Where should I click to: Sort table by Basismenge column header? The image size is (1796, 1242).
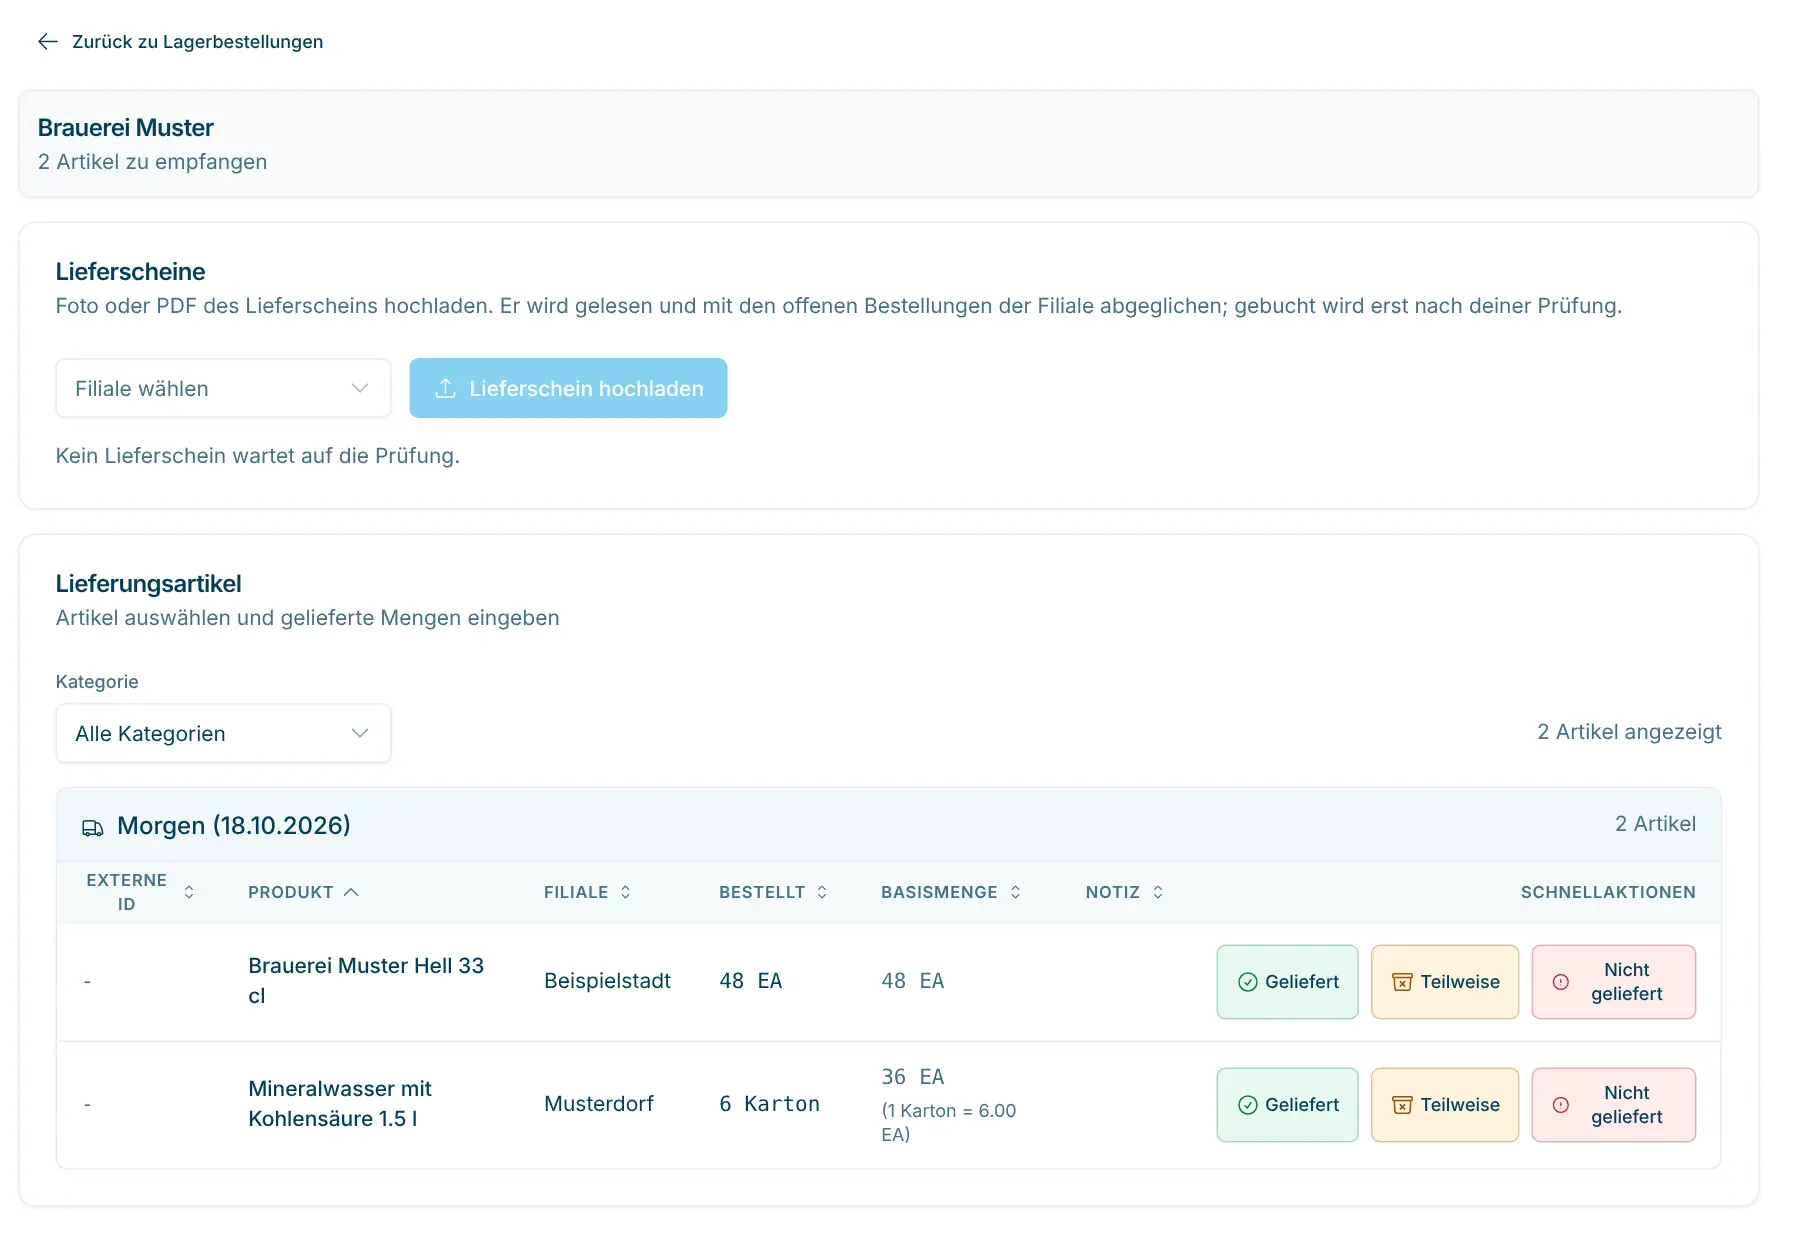tap(951, 892)
